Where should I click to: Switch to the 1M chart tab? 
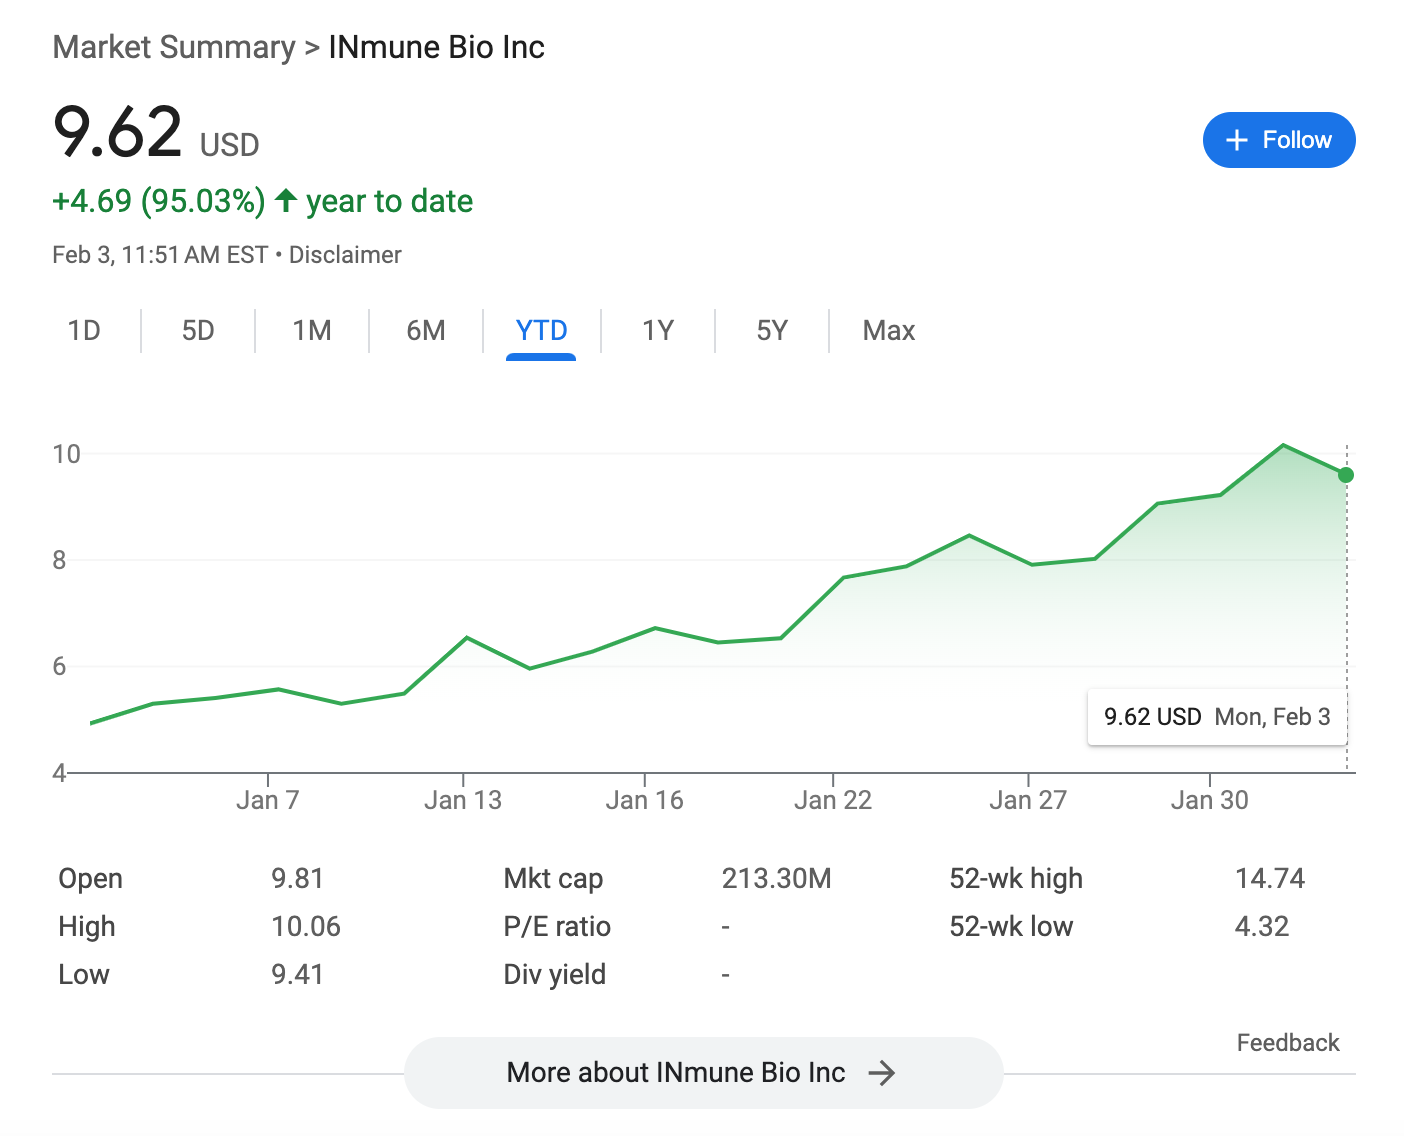(312, 331)
